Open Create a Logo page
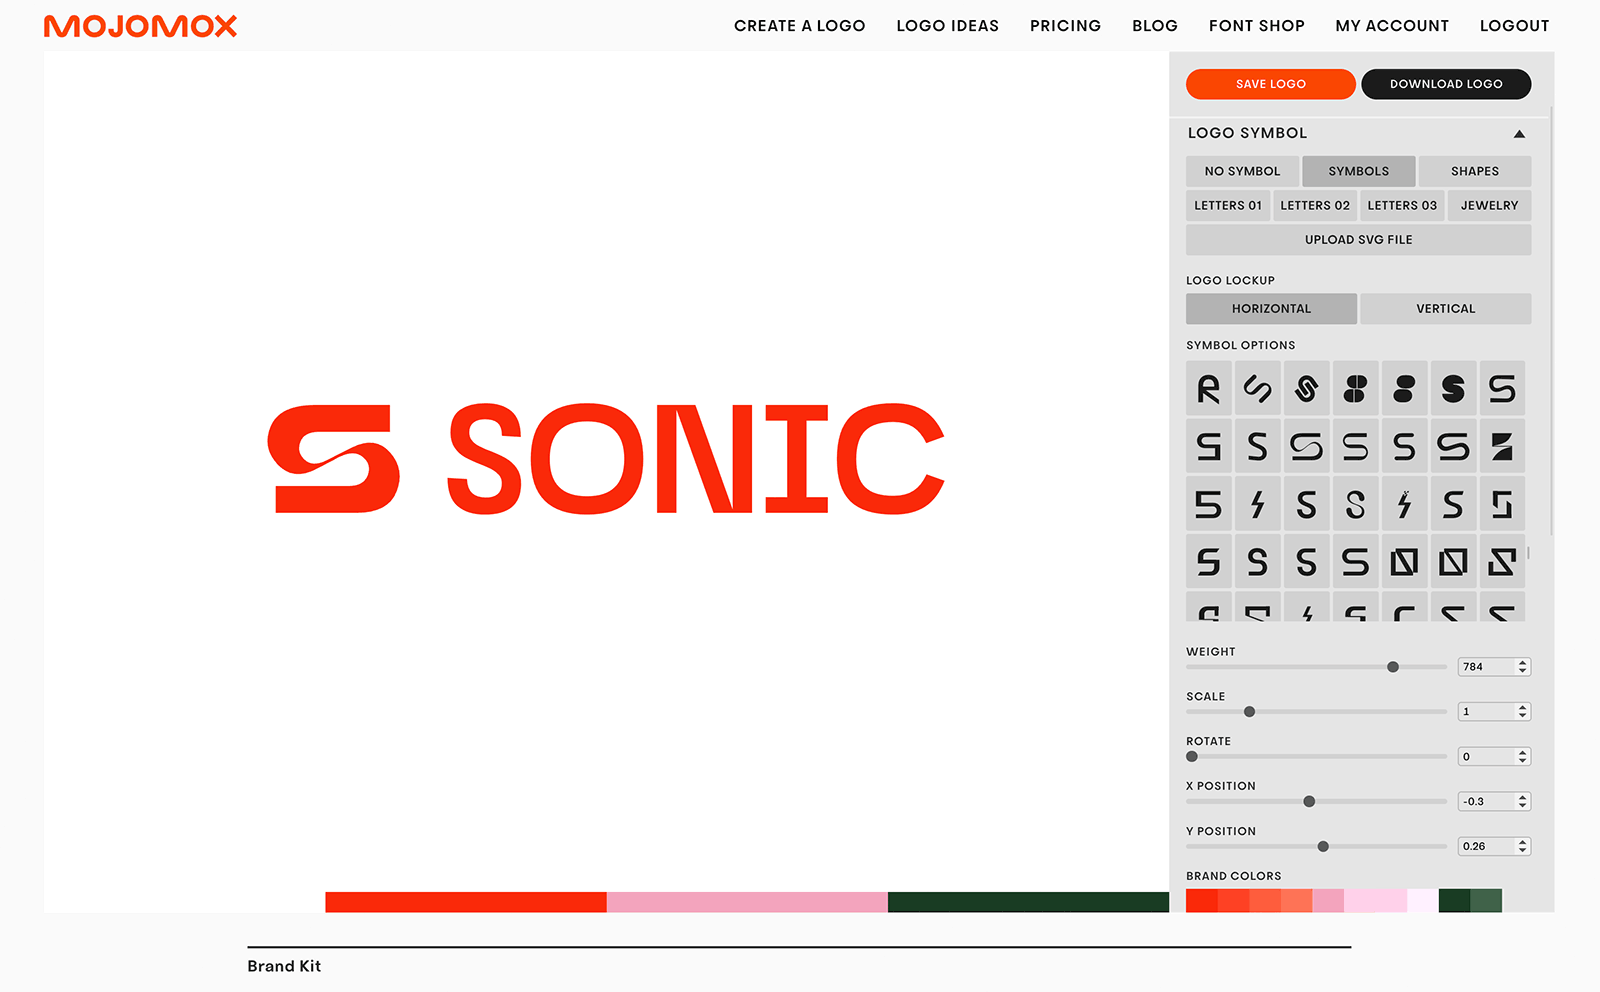Image resolution: width=1600 pixels, height=992 pixels. point(799,26)
